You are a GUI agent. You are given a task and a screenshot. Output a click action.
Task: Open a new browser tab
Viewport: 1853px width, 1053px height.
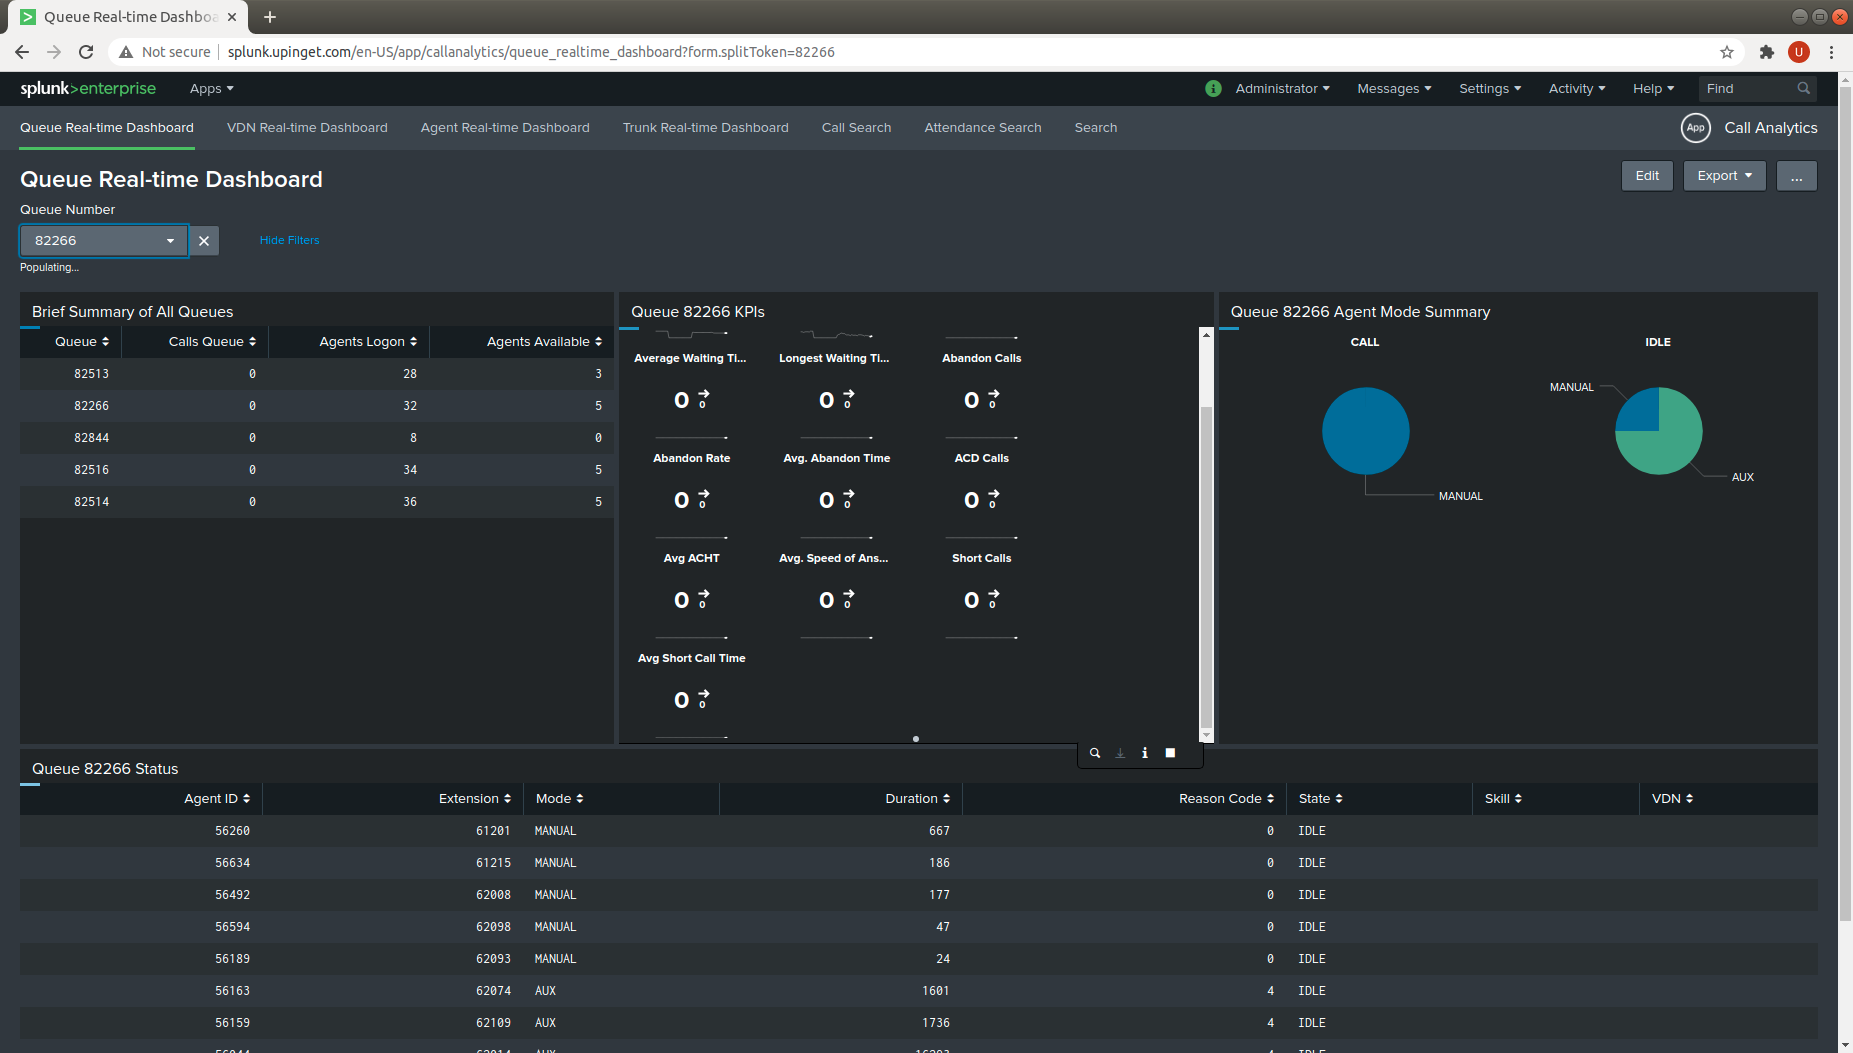tap(270, 17)
